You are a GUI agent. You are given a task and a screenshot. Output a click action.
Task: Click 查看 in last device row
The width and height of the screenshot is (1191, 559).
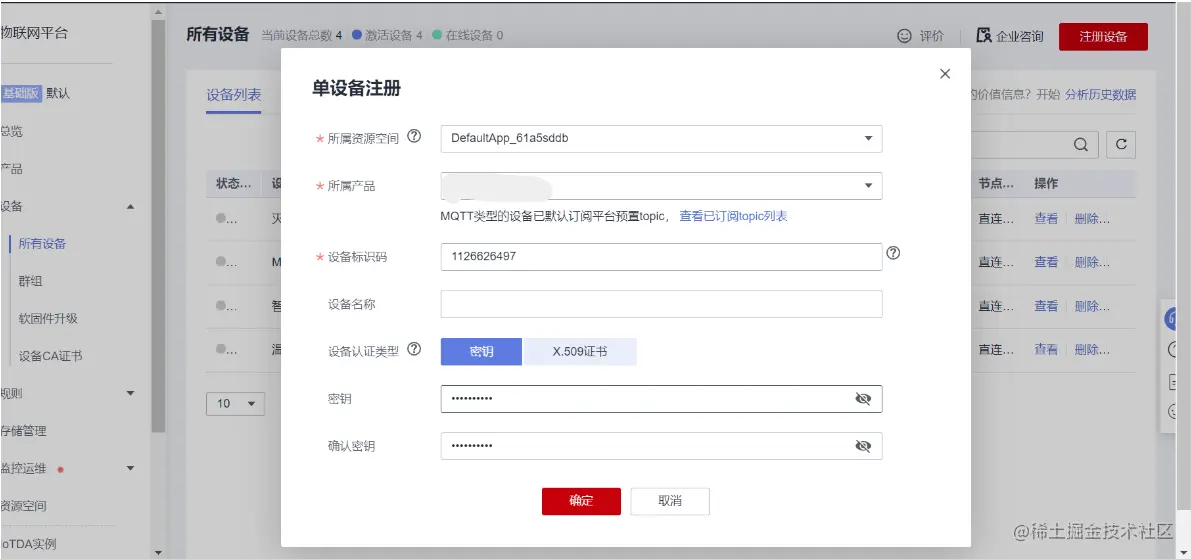coord(1046,349)
